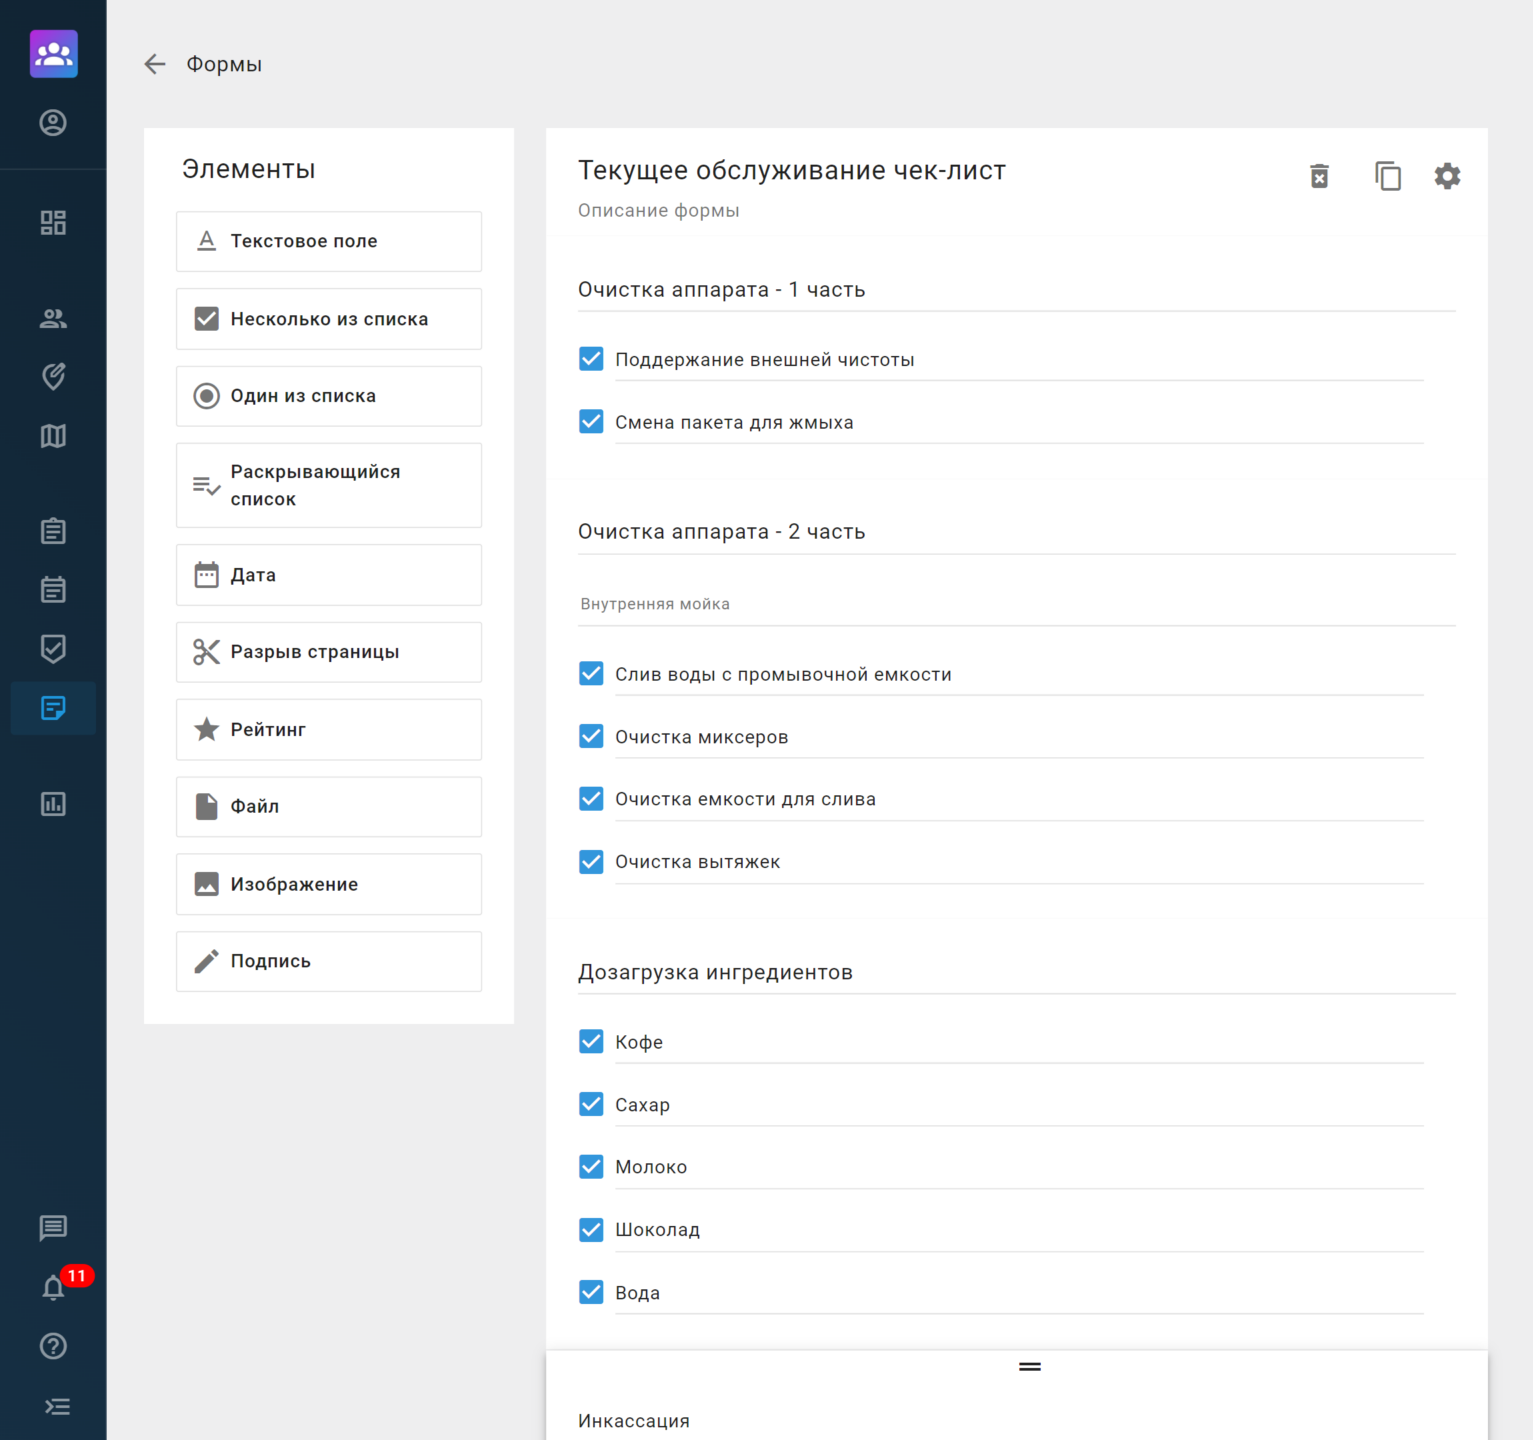1533x1440 pixels.
Task: Add a Текстовое поле element
Action: tap(329, 241)
